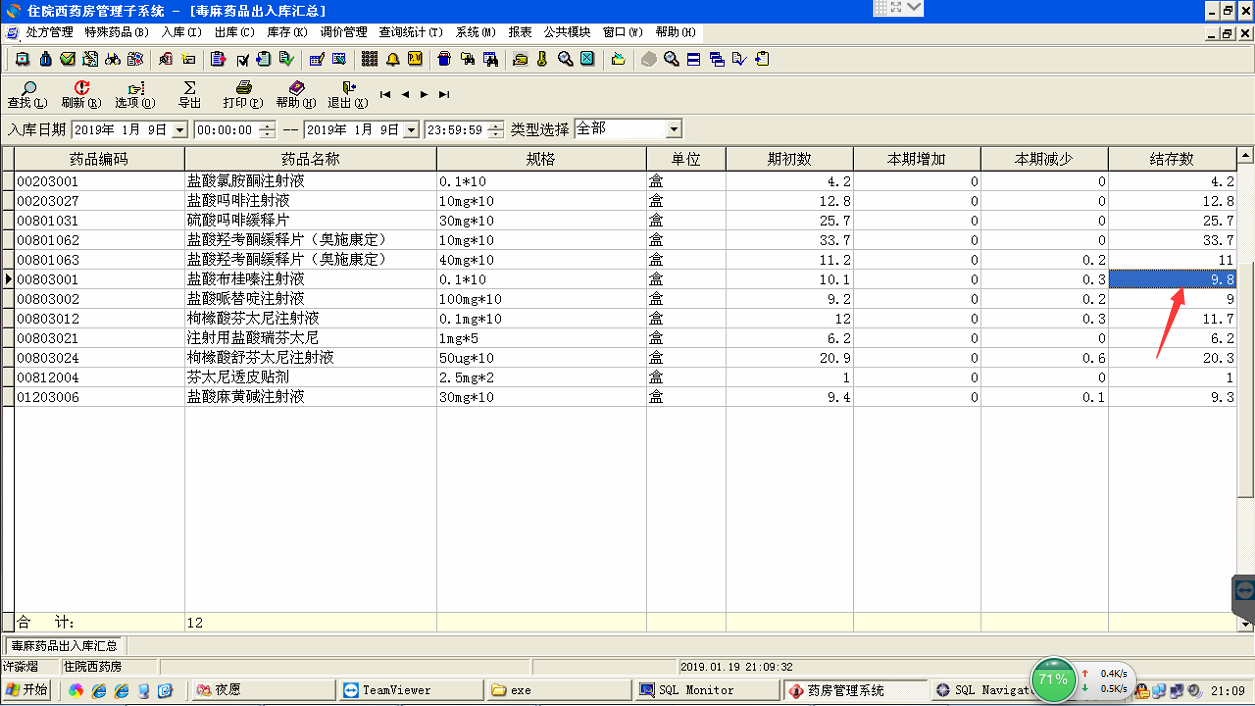The height and width of the screenshot is (706, 1255).
Task: Open the 特殊药品 menu
Action: 116,32
